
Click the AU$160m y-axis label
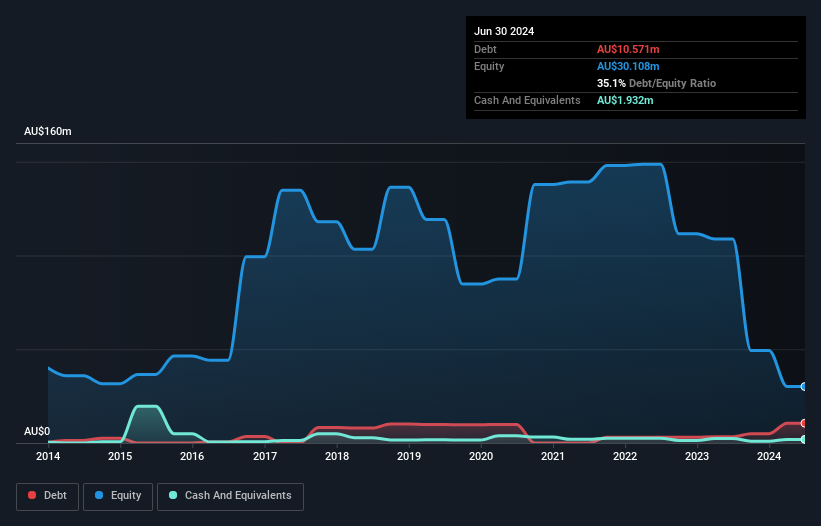click(x=48, y=131)
